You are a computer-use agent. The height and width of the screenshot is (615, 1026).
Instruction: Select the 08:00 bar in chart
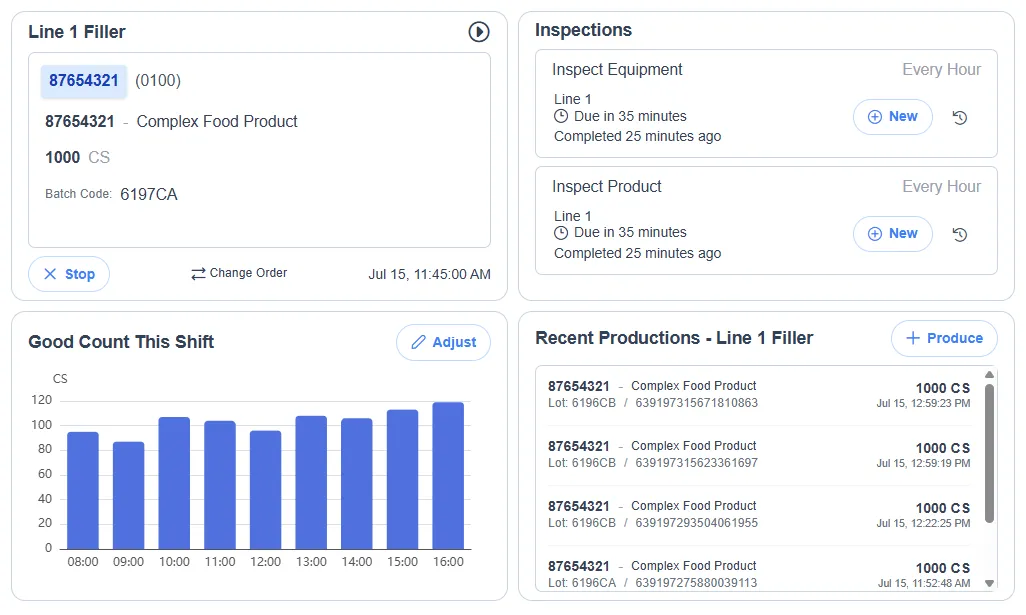(83, 491)
